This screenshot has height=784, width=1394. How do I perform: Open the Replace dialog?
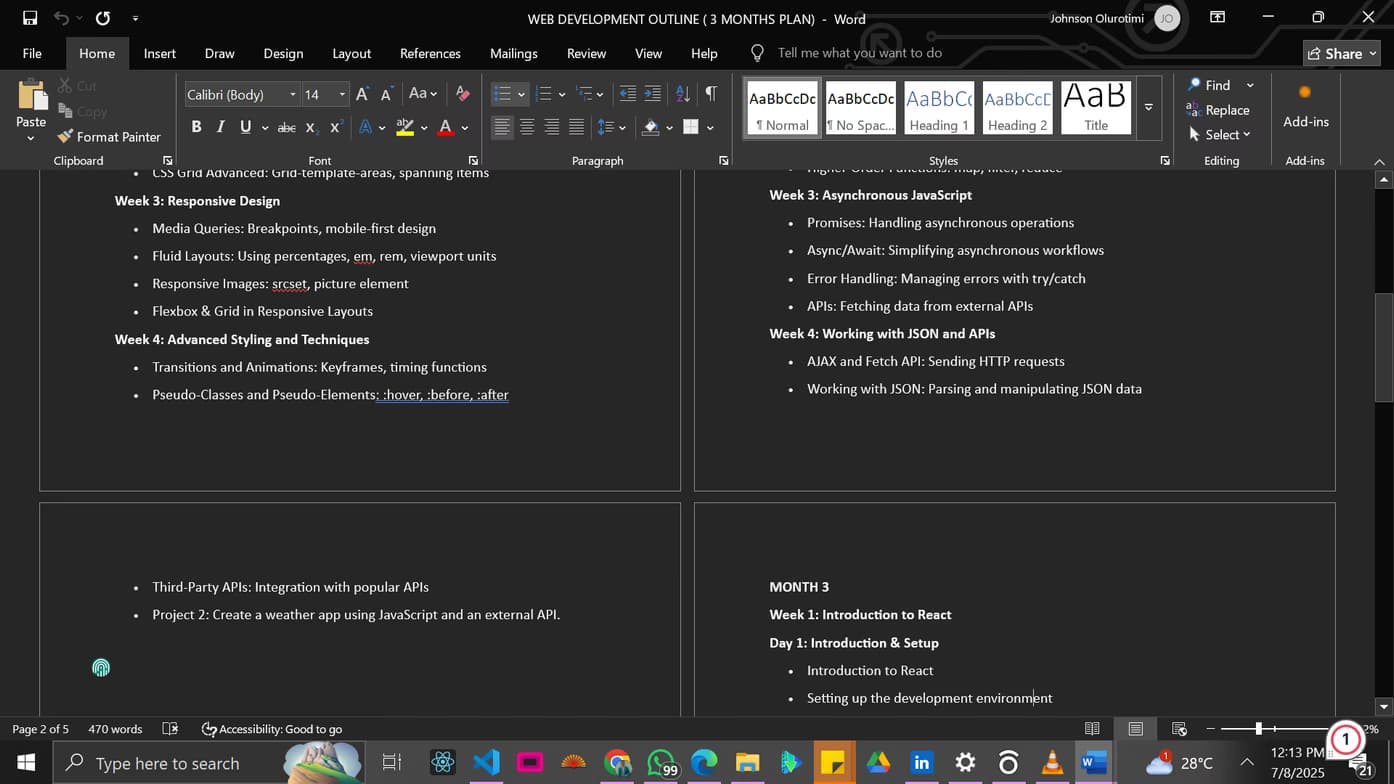click(x=1221, y=110)
